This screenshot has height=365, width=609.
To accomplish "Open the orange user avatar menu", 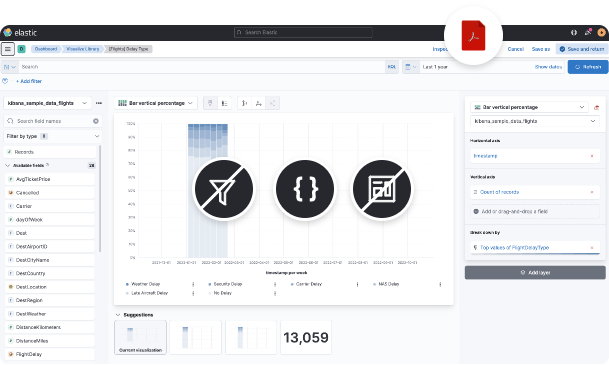I will [601, 33].
